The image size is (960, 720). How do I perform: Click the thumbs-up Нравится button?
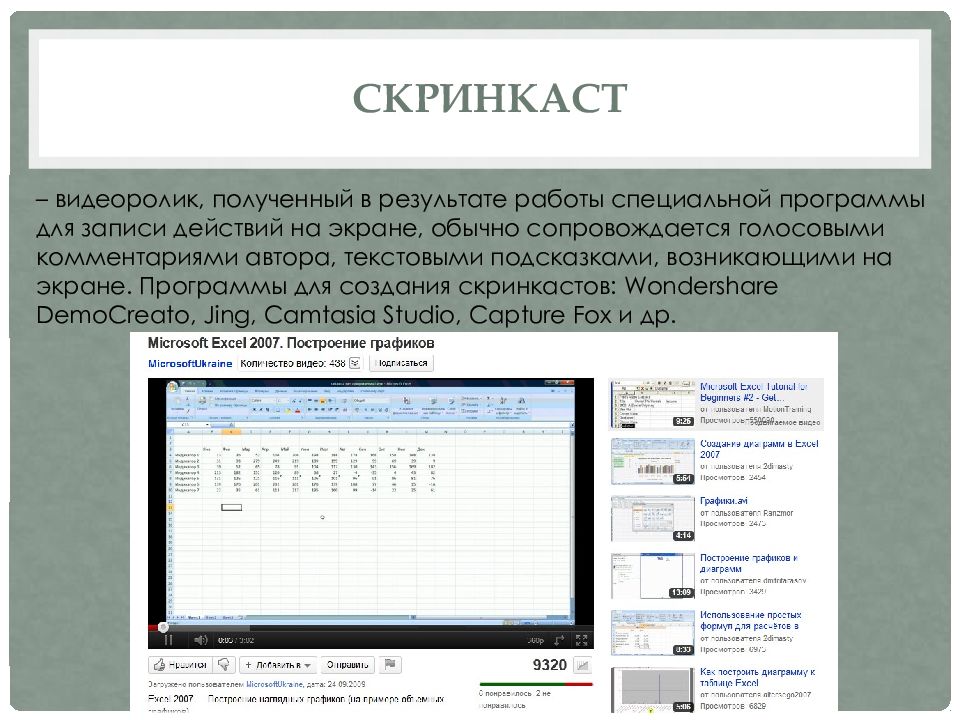pos(180,665)
